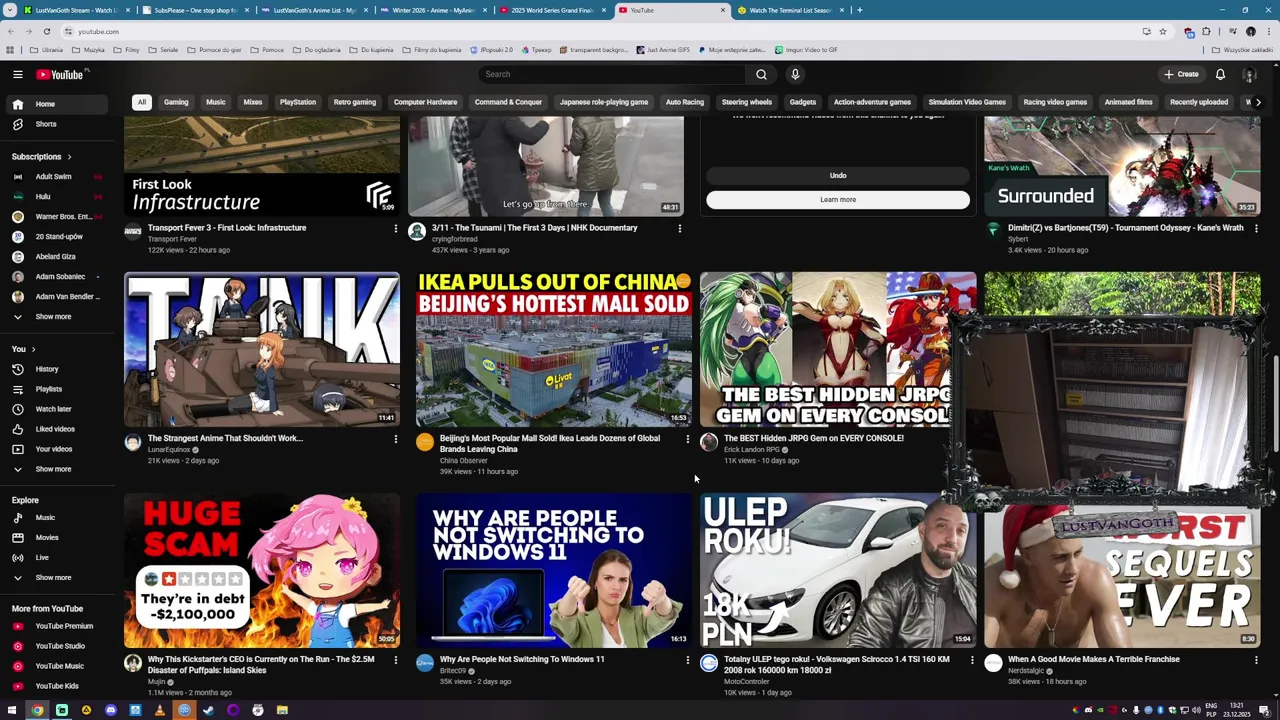The width and height of the screenshot is (1280, 720).
Task: Open Your videos in the sidebar
Action: pos(59,449)
